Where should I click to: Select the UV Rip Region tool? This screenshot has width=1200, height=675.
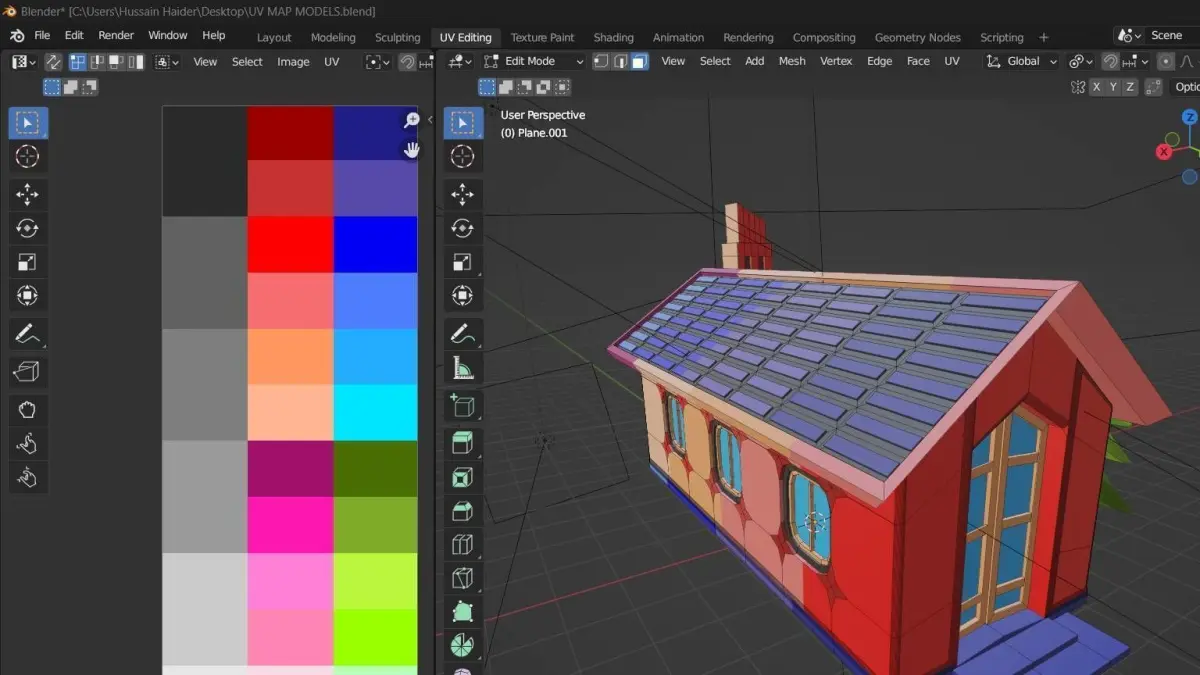pyautogui.click(x=27, y=372)
